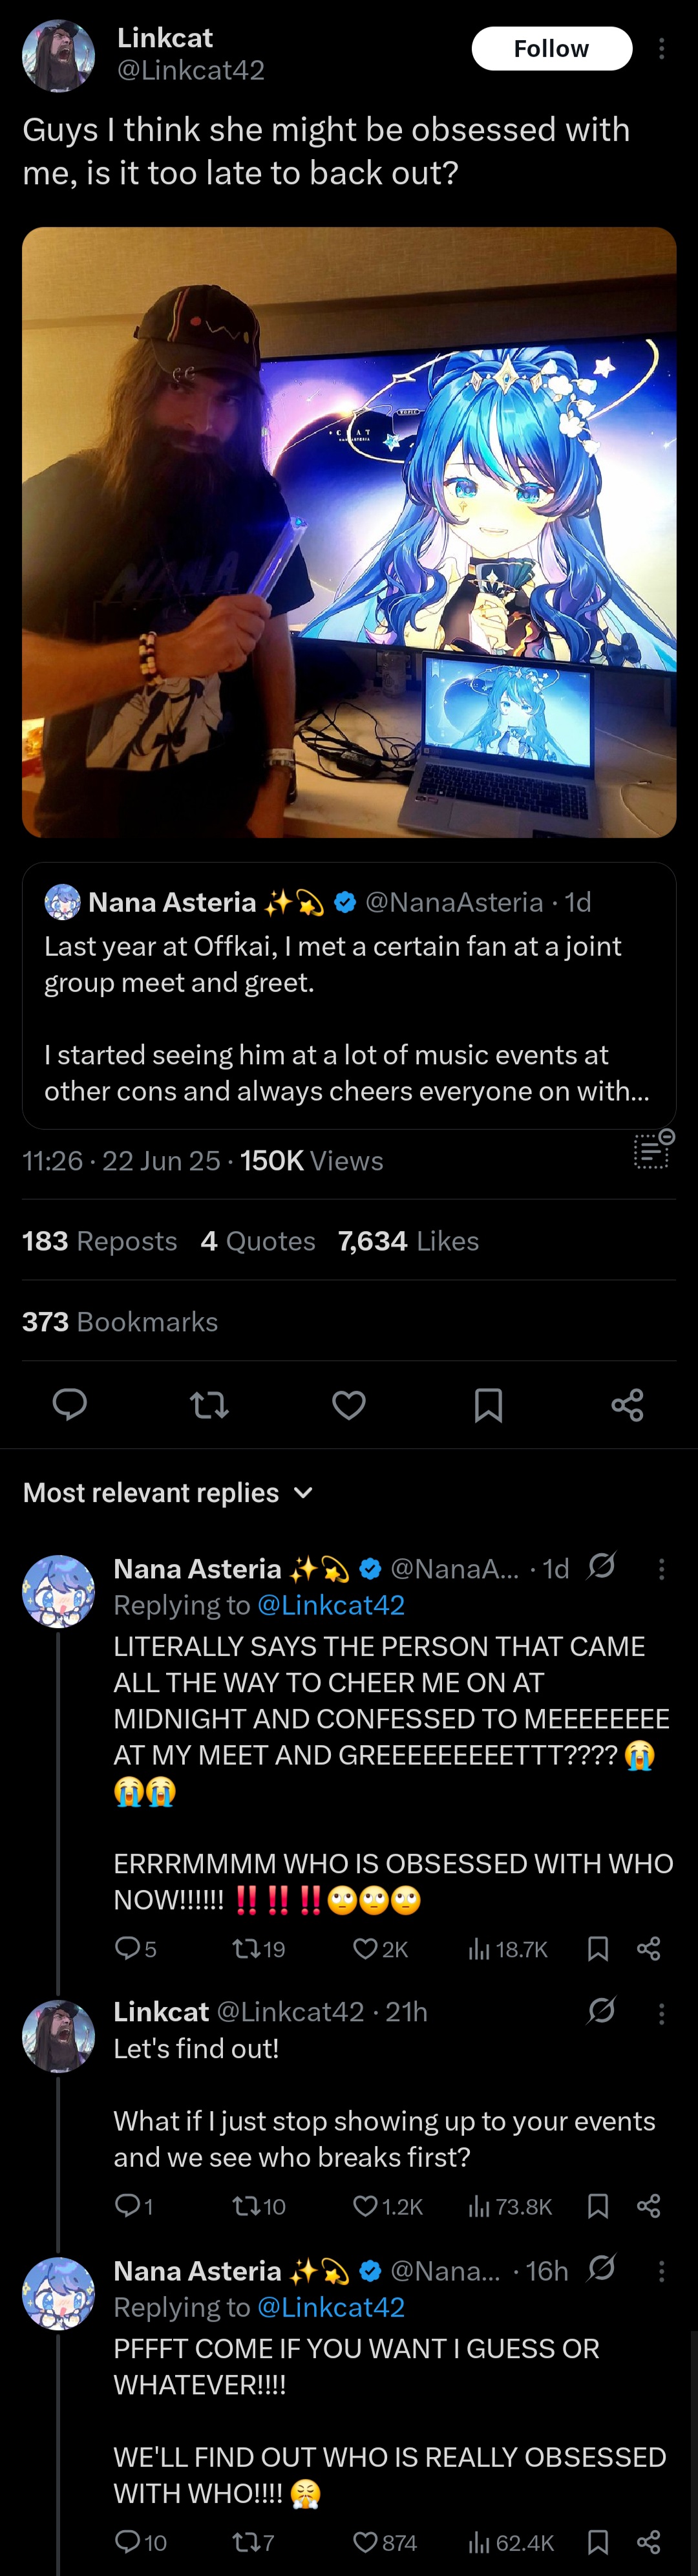The width and height of the screenshot is (698, 2576).
Task: Share the main Linkcat post
Action: pos(627,1405)
